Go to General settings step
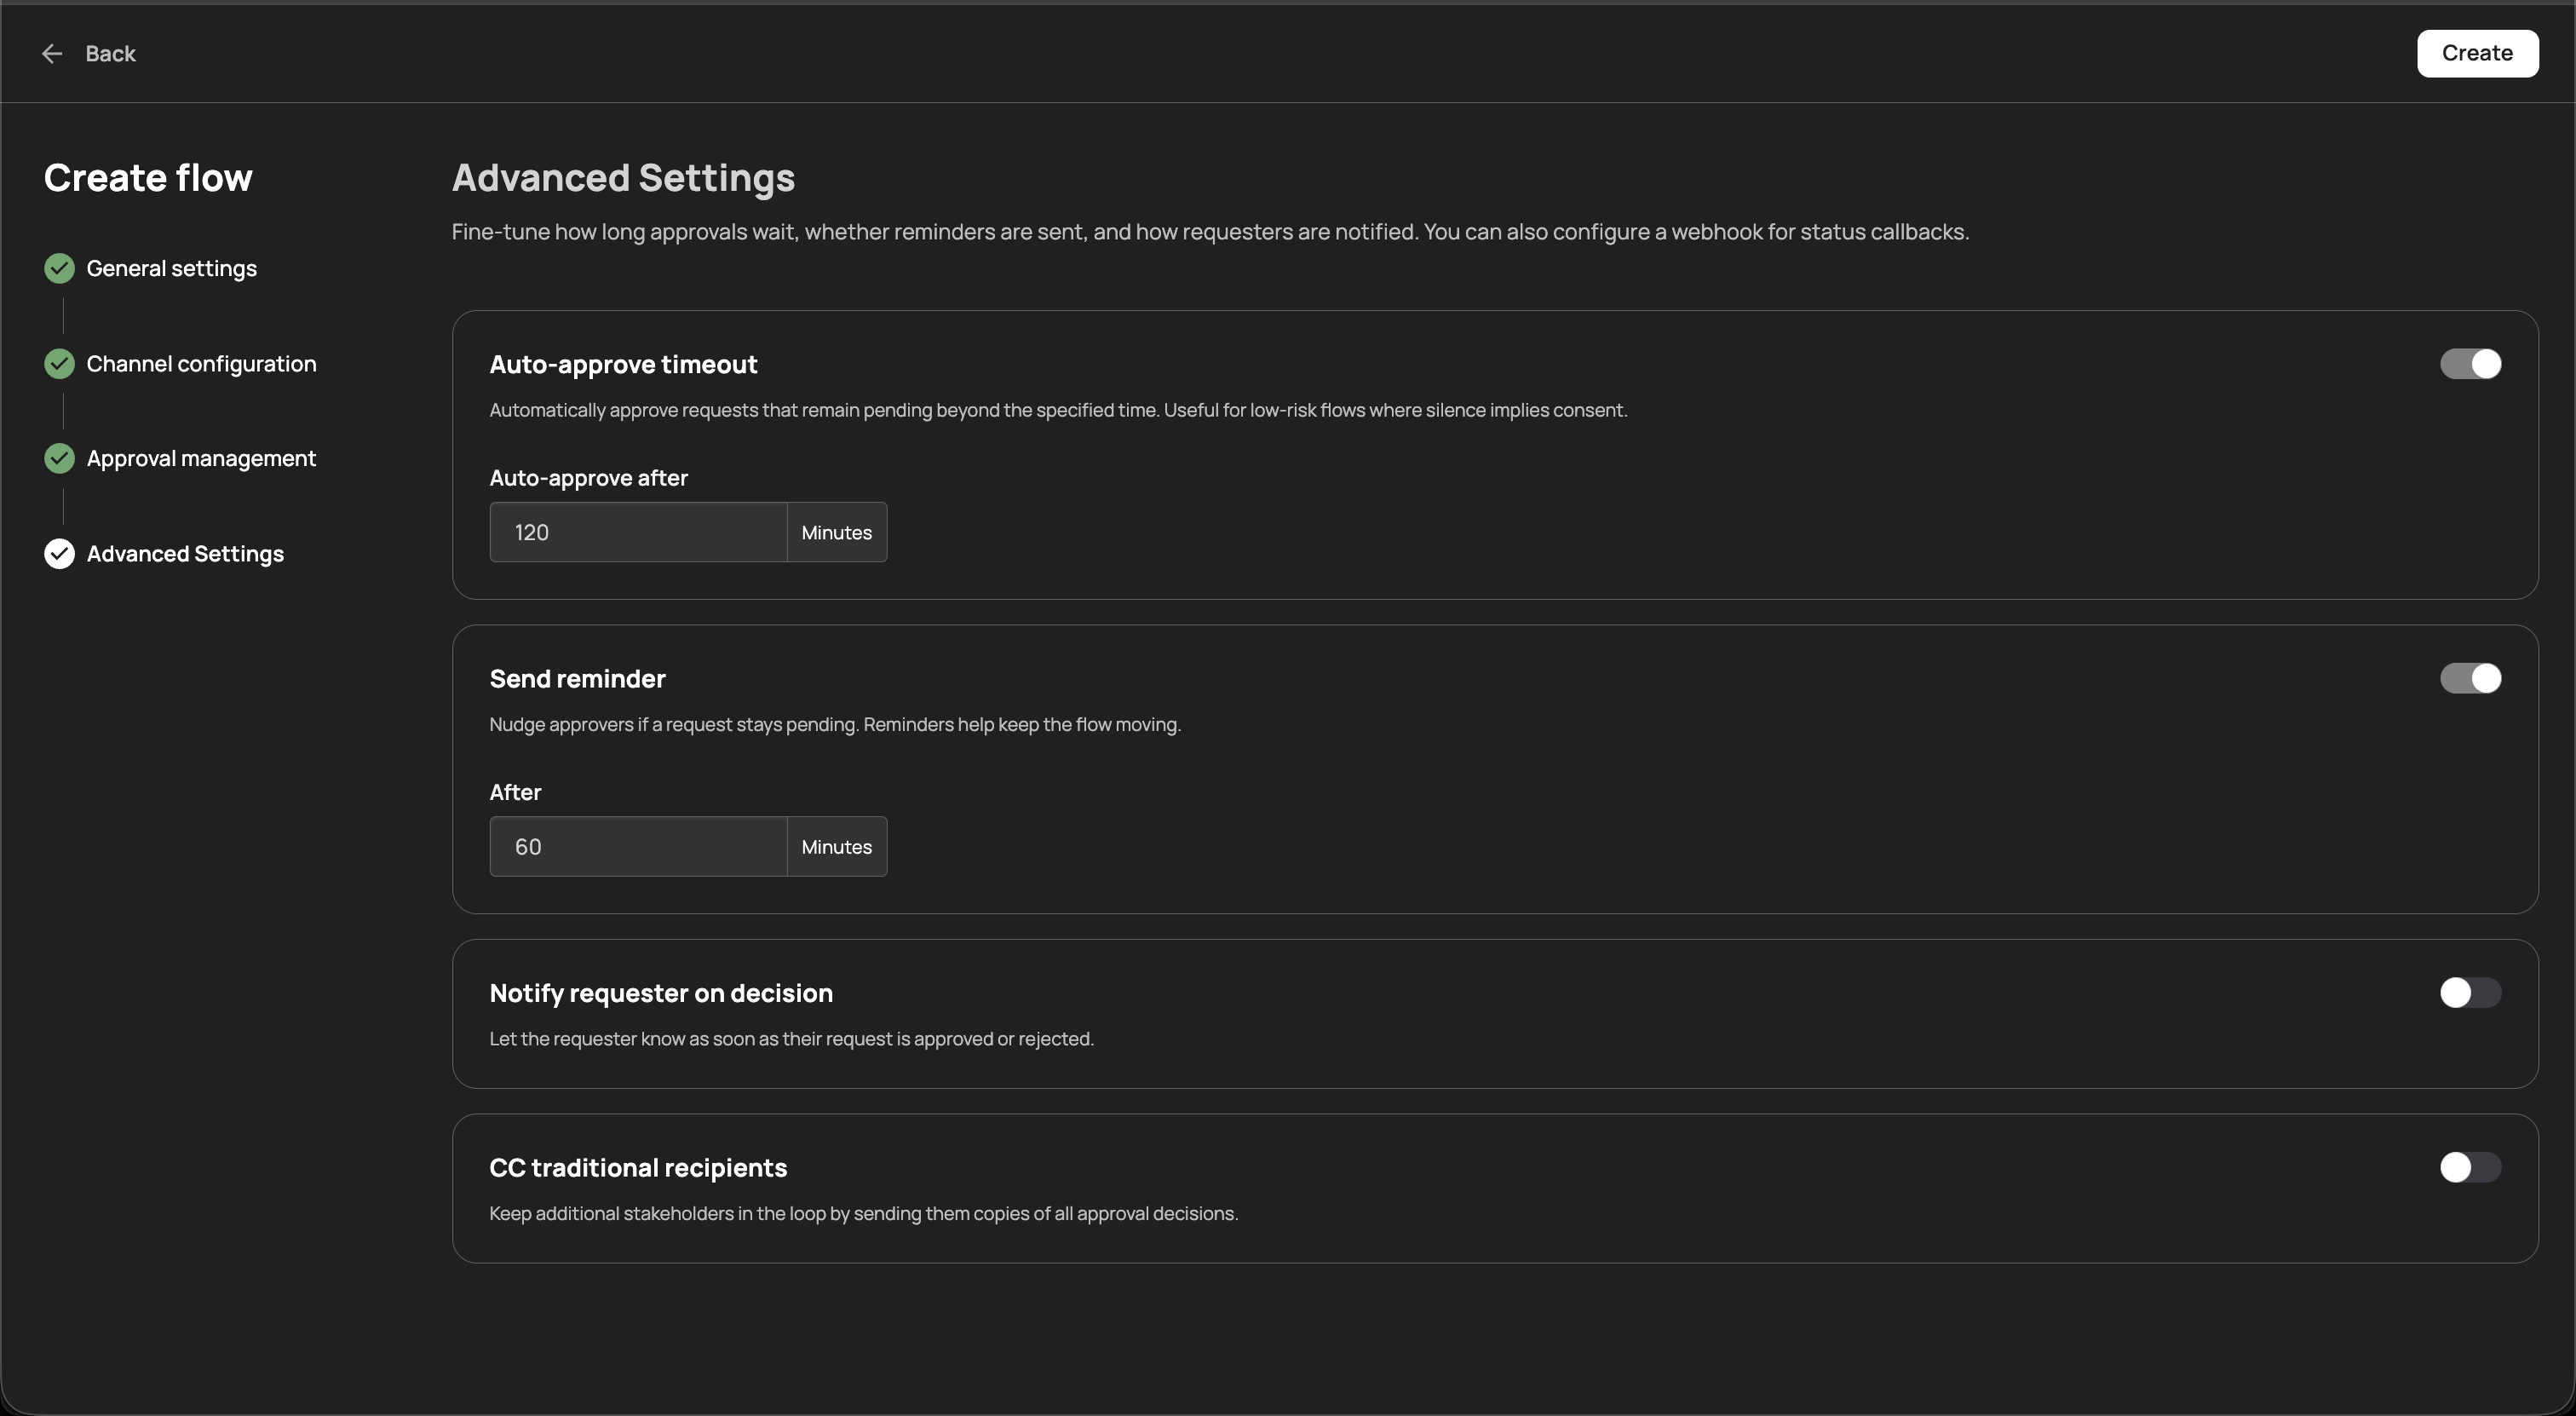Image resolution: width=2576 pixels, height=1416 pixels. click(x=172, y=268)
